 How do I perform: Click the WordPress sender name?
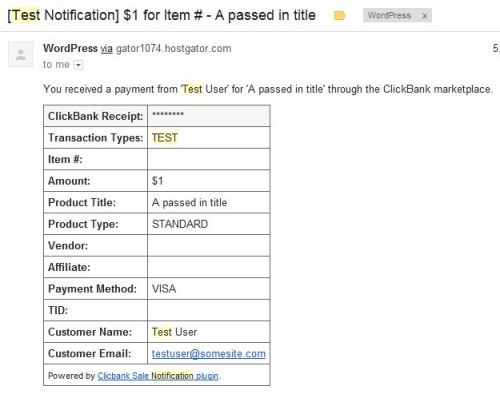[x=70, y=48]
